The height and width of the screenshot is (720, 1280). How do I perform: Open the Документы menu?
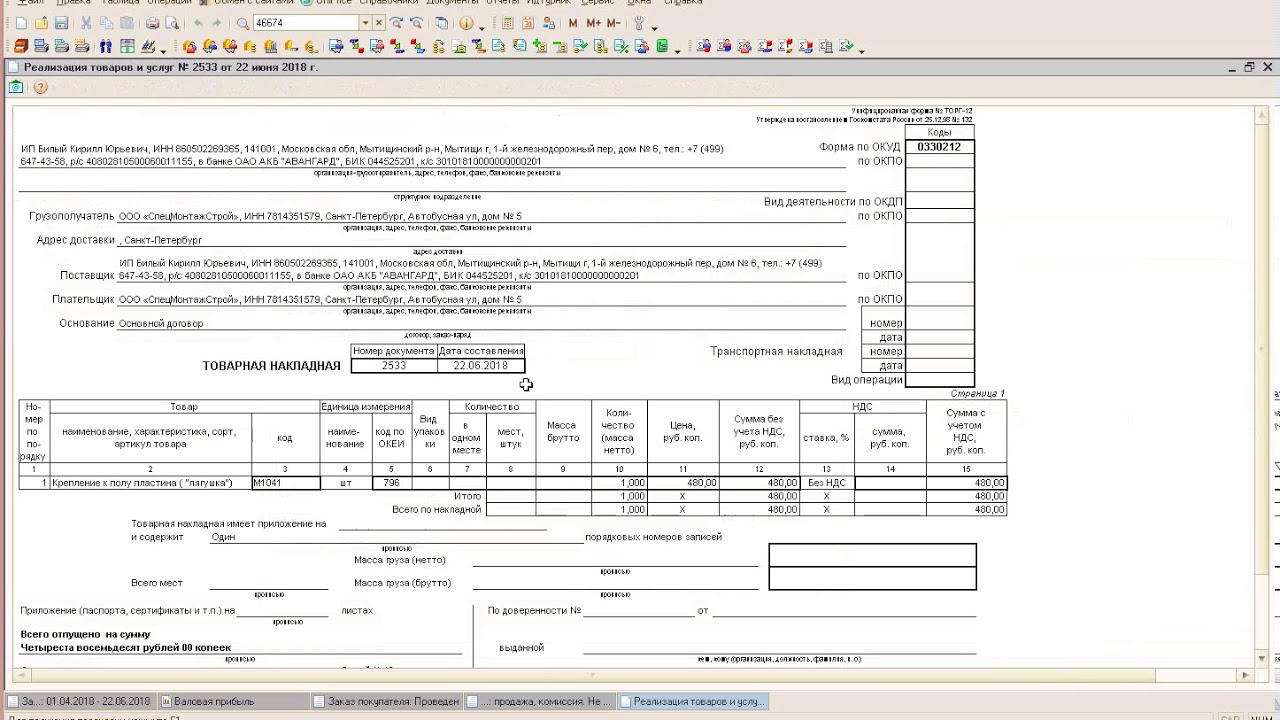[451, 3]
